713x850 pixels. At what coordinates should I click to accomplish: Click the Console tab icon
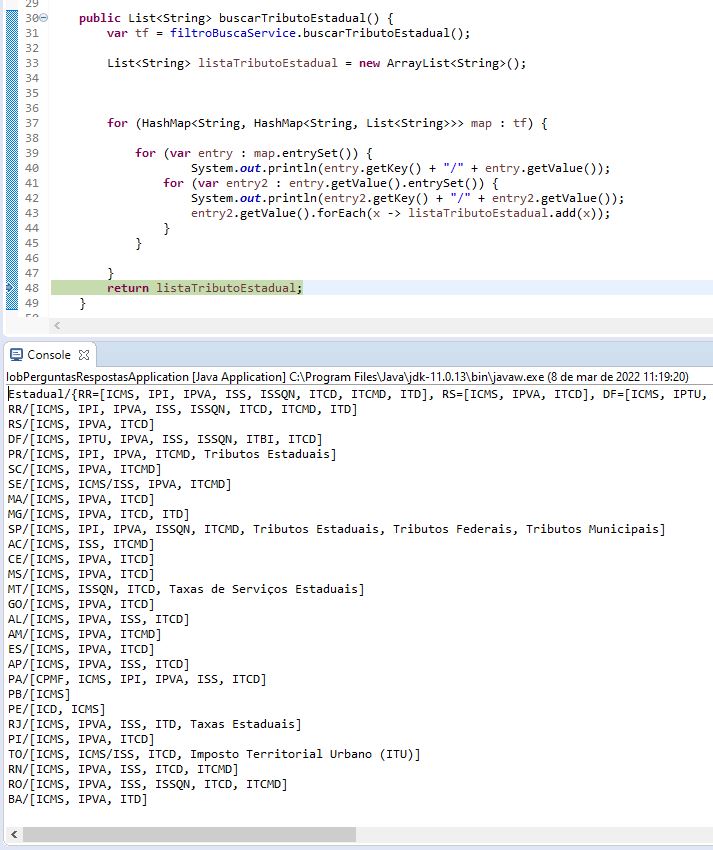click(x=17, y=355)
